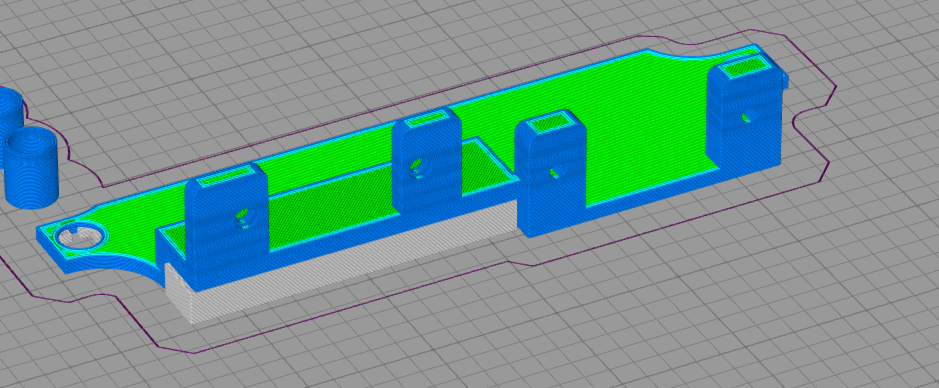Click the screw hole in leftmost tab
This screenshot has width=939, height=388.
[x=243, y=218]
